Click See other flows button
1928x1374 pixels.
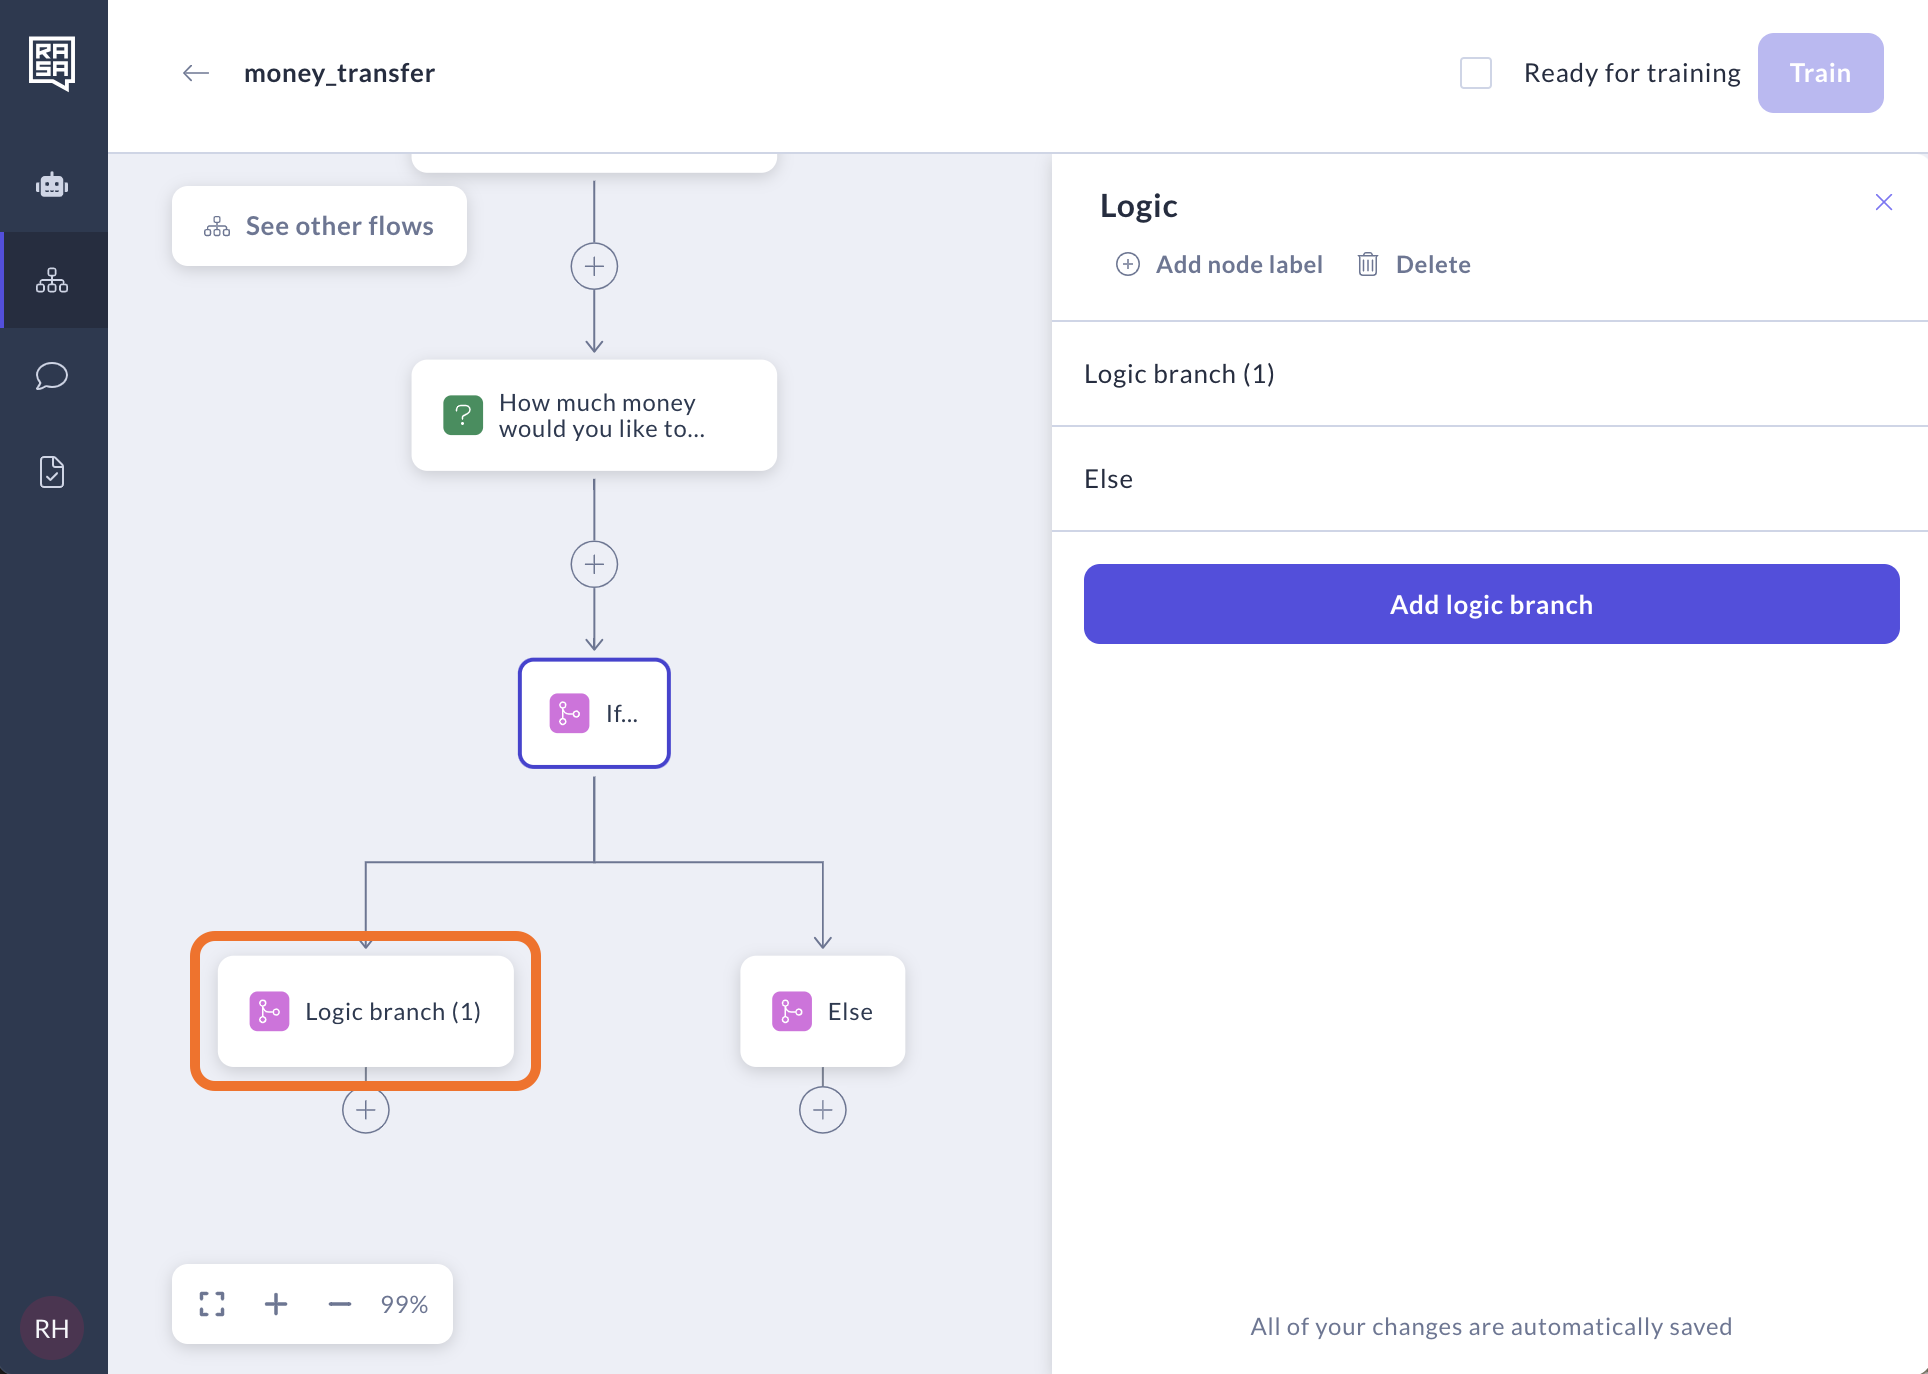click(x=320, y=226)
